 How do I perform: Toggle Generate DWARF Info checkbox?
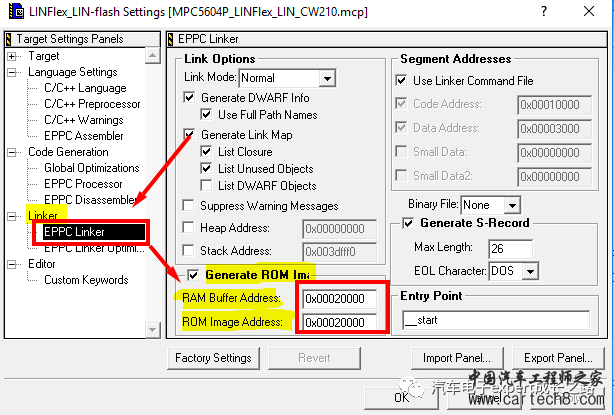(x=189, y=97)
